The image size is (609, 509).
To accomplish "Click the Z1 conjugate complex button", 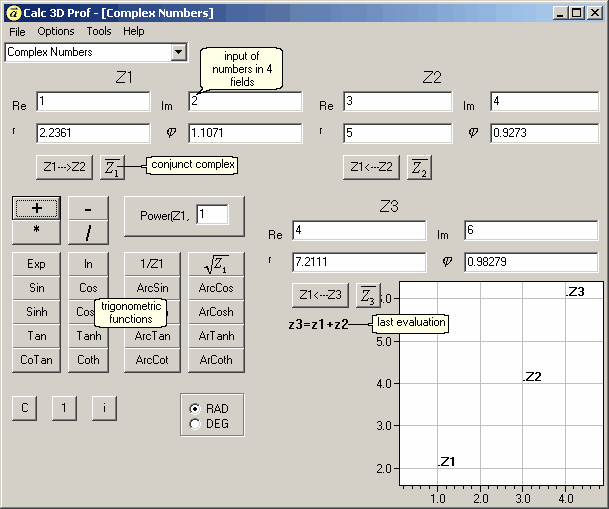I will click(112, 167).
